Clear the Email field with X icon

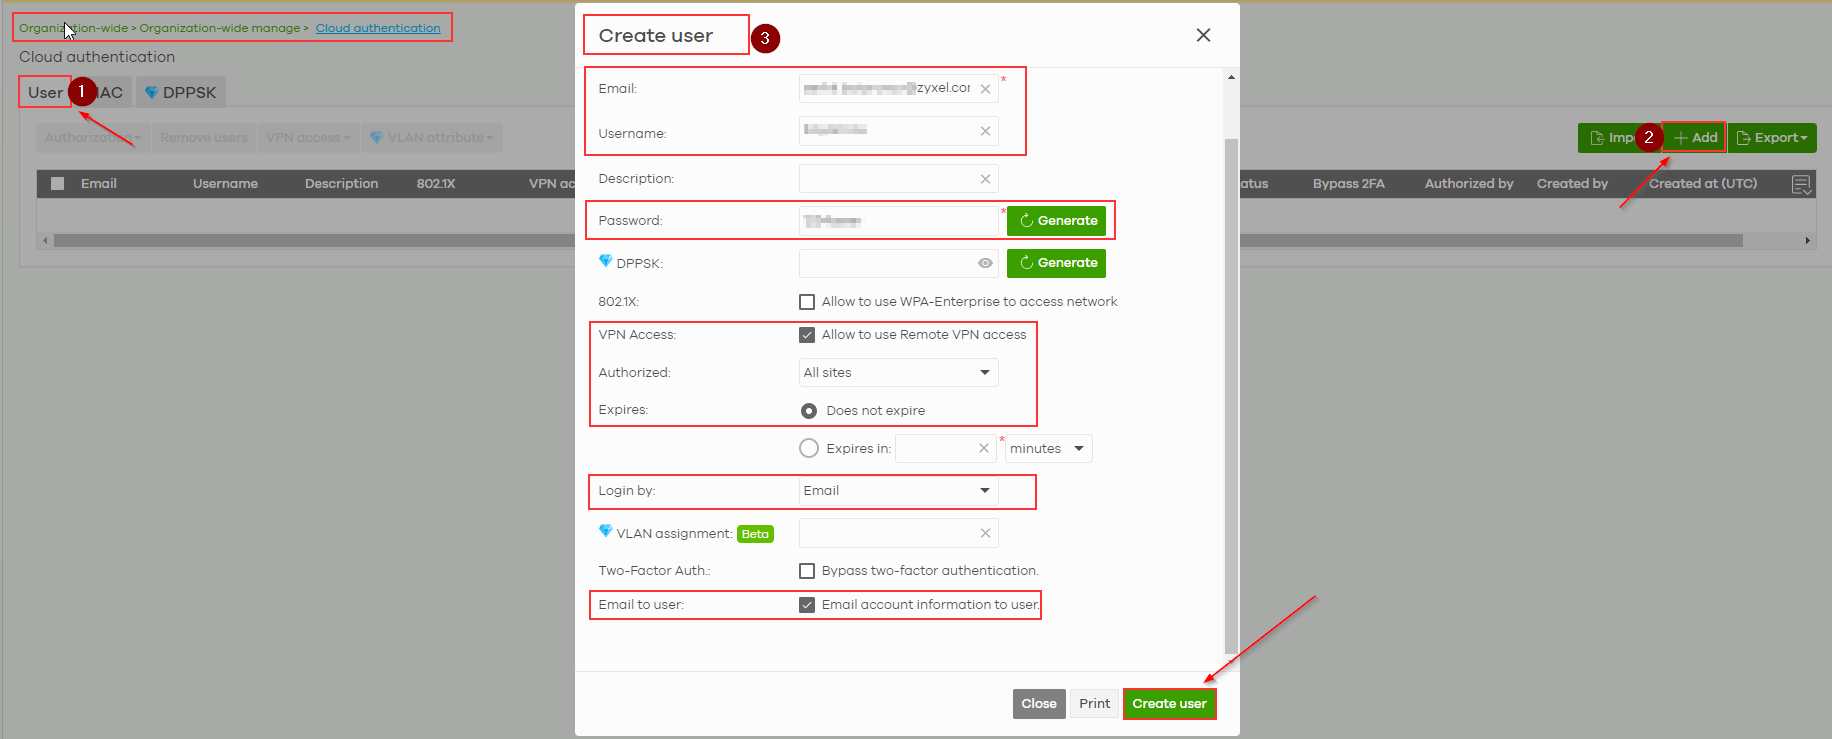coord(985,89)
